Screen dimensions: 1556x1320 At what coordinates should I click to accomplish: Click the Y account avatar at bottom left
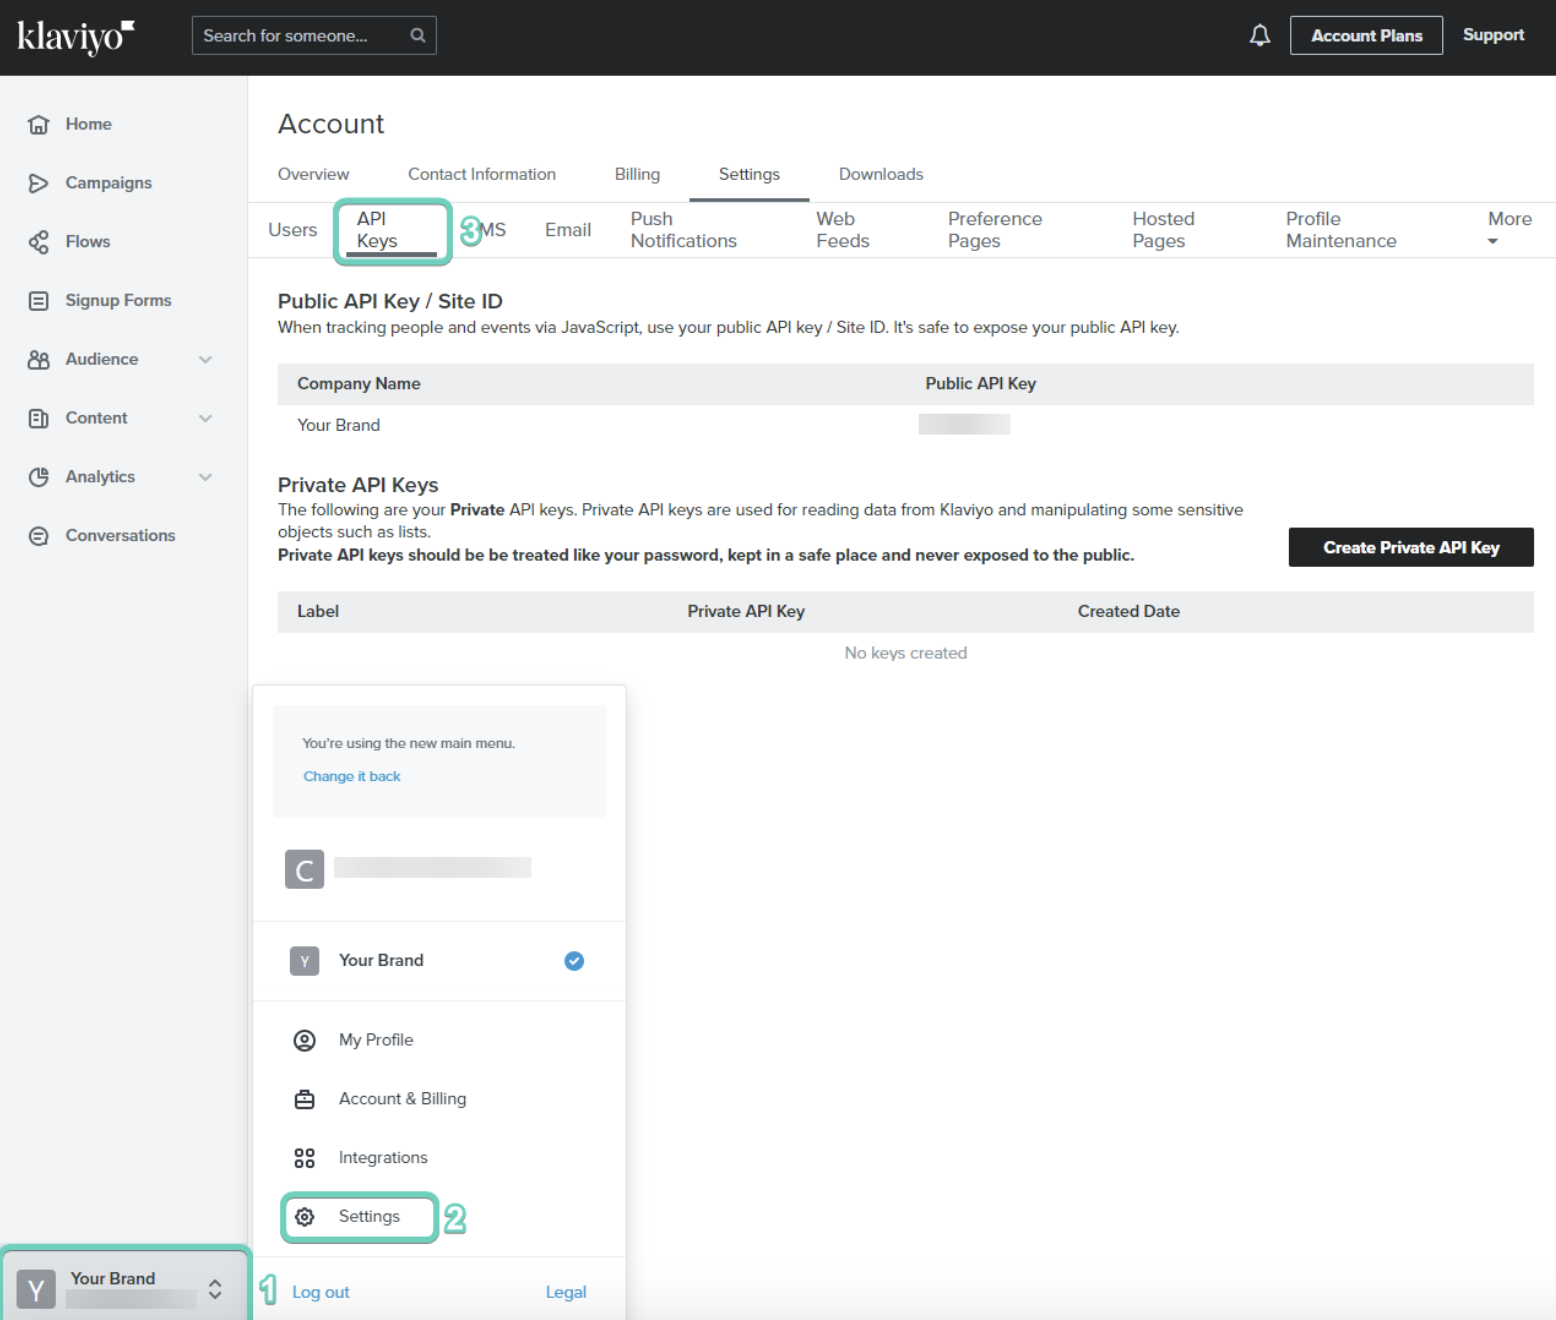tap(36, 1290)
